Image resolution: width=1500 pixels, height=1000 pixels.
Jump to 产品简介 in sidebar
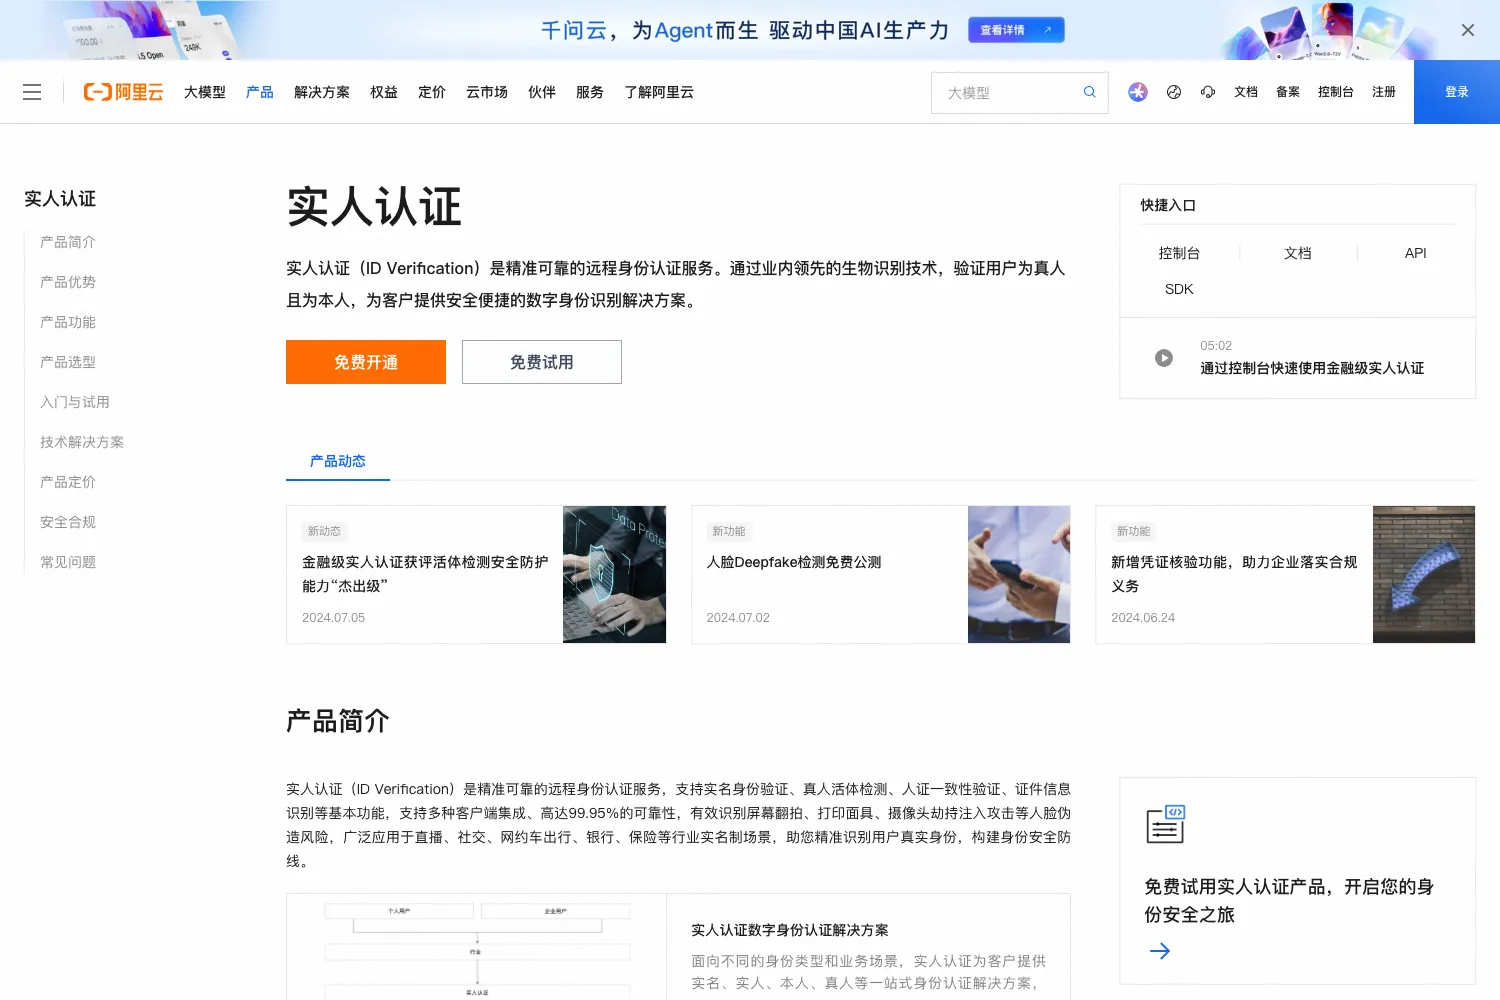pyautogui.click(x=68, y=242)
